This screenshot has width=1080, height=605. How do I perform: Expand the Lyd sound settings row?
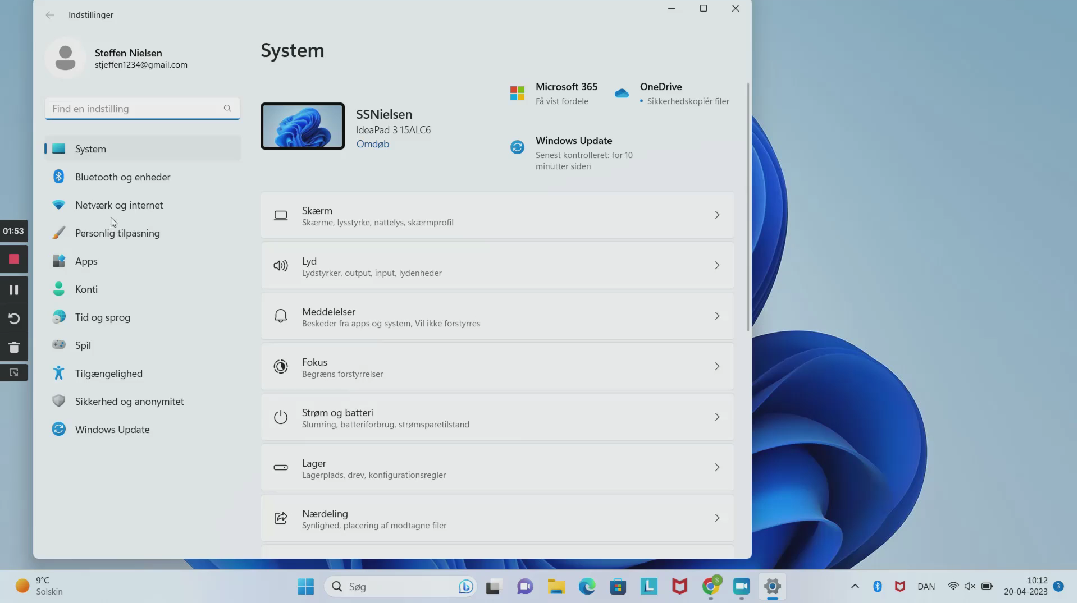[x=497, y=266]
